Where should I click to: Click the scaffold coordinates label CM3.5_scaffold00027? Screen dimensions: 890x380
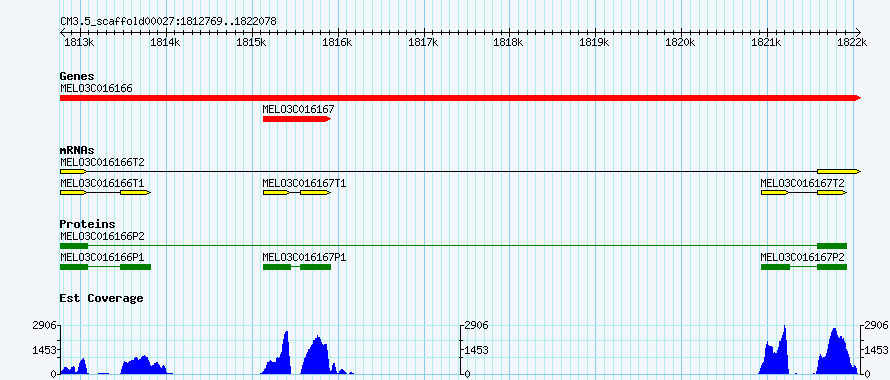pos(169,22)
